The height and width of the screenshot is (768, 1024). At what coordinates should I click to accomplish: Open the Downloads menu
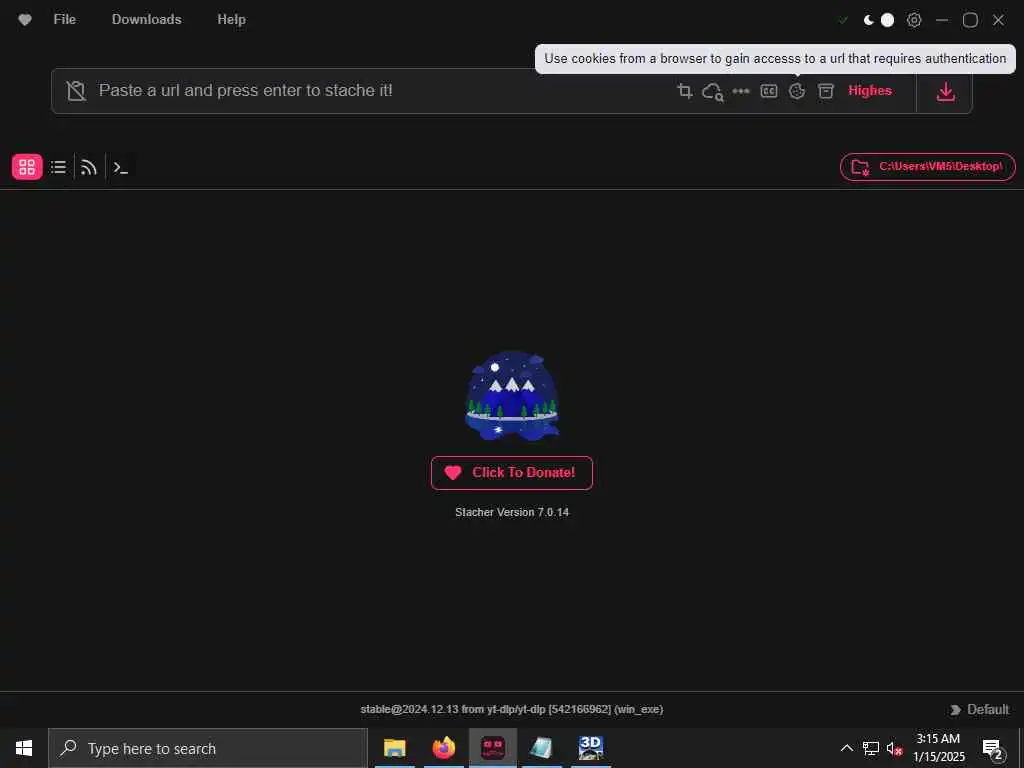point(146,20)
